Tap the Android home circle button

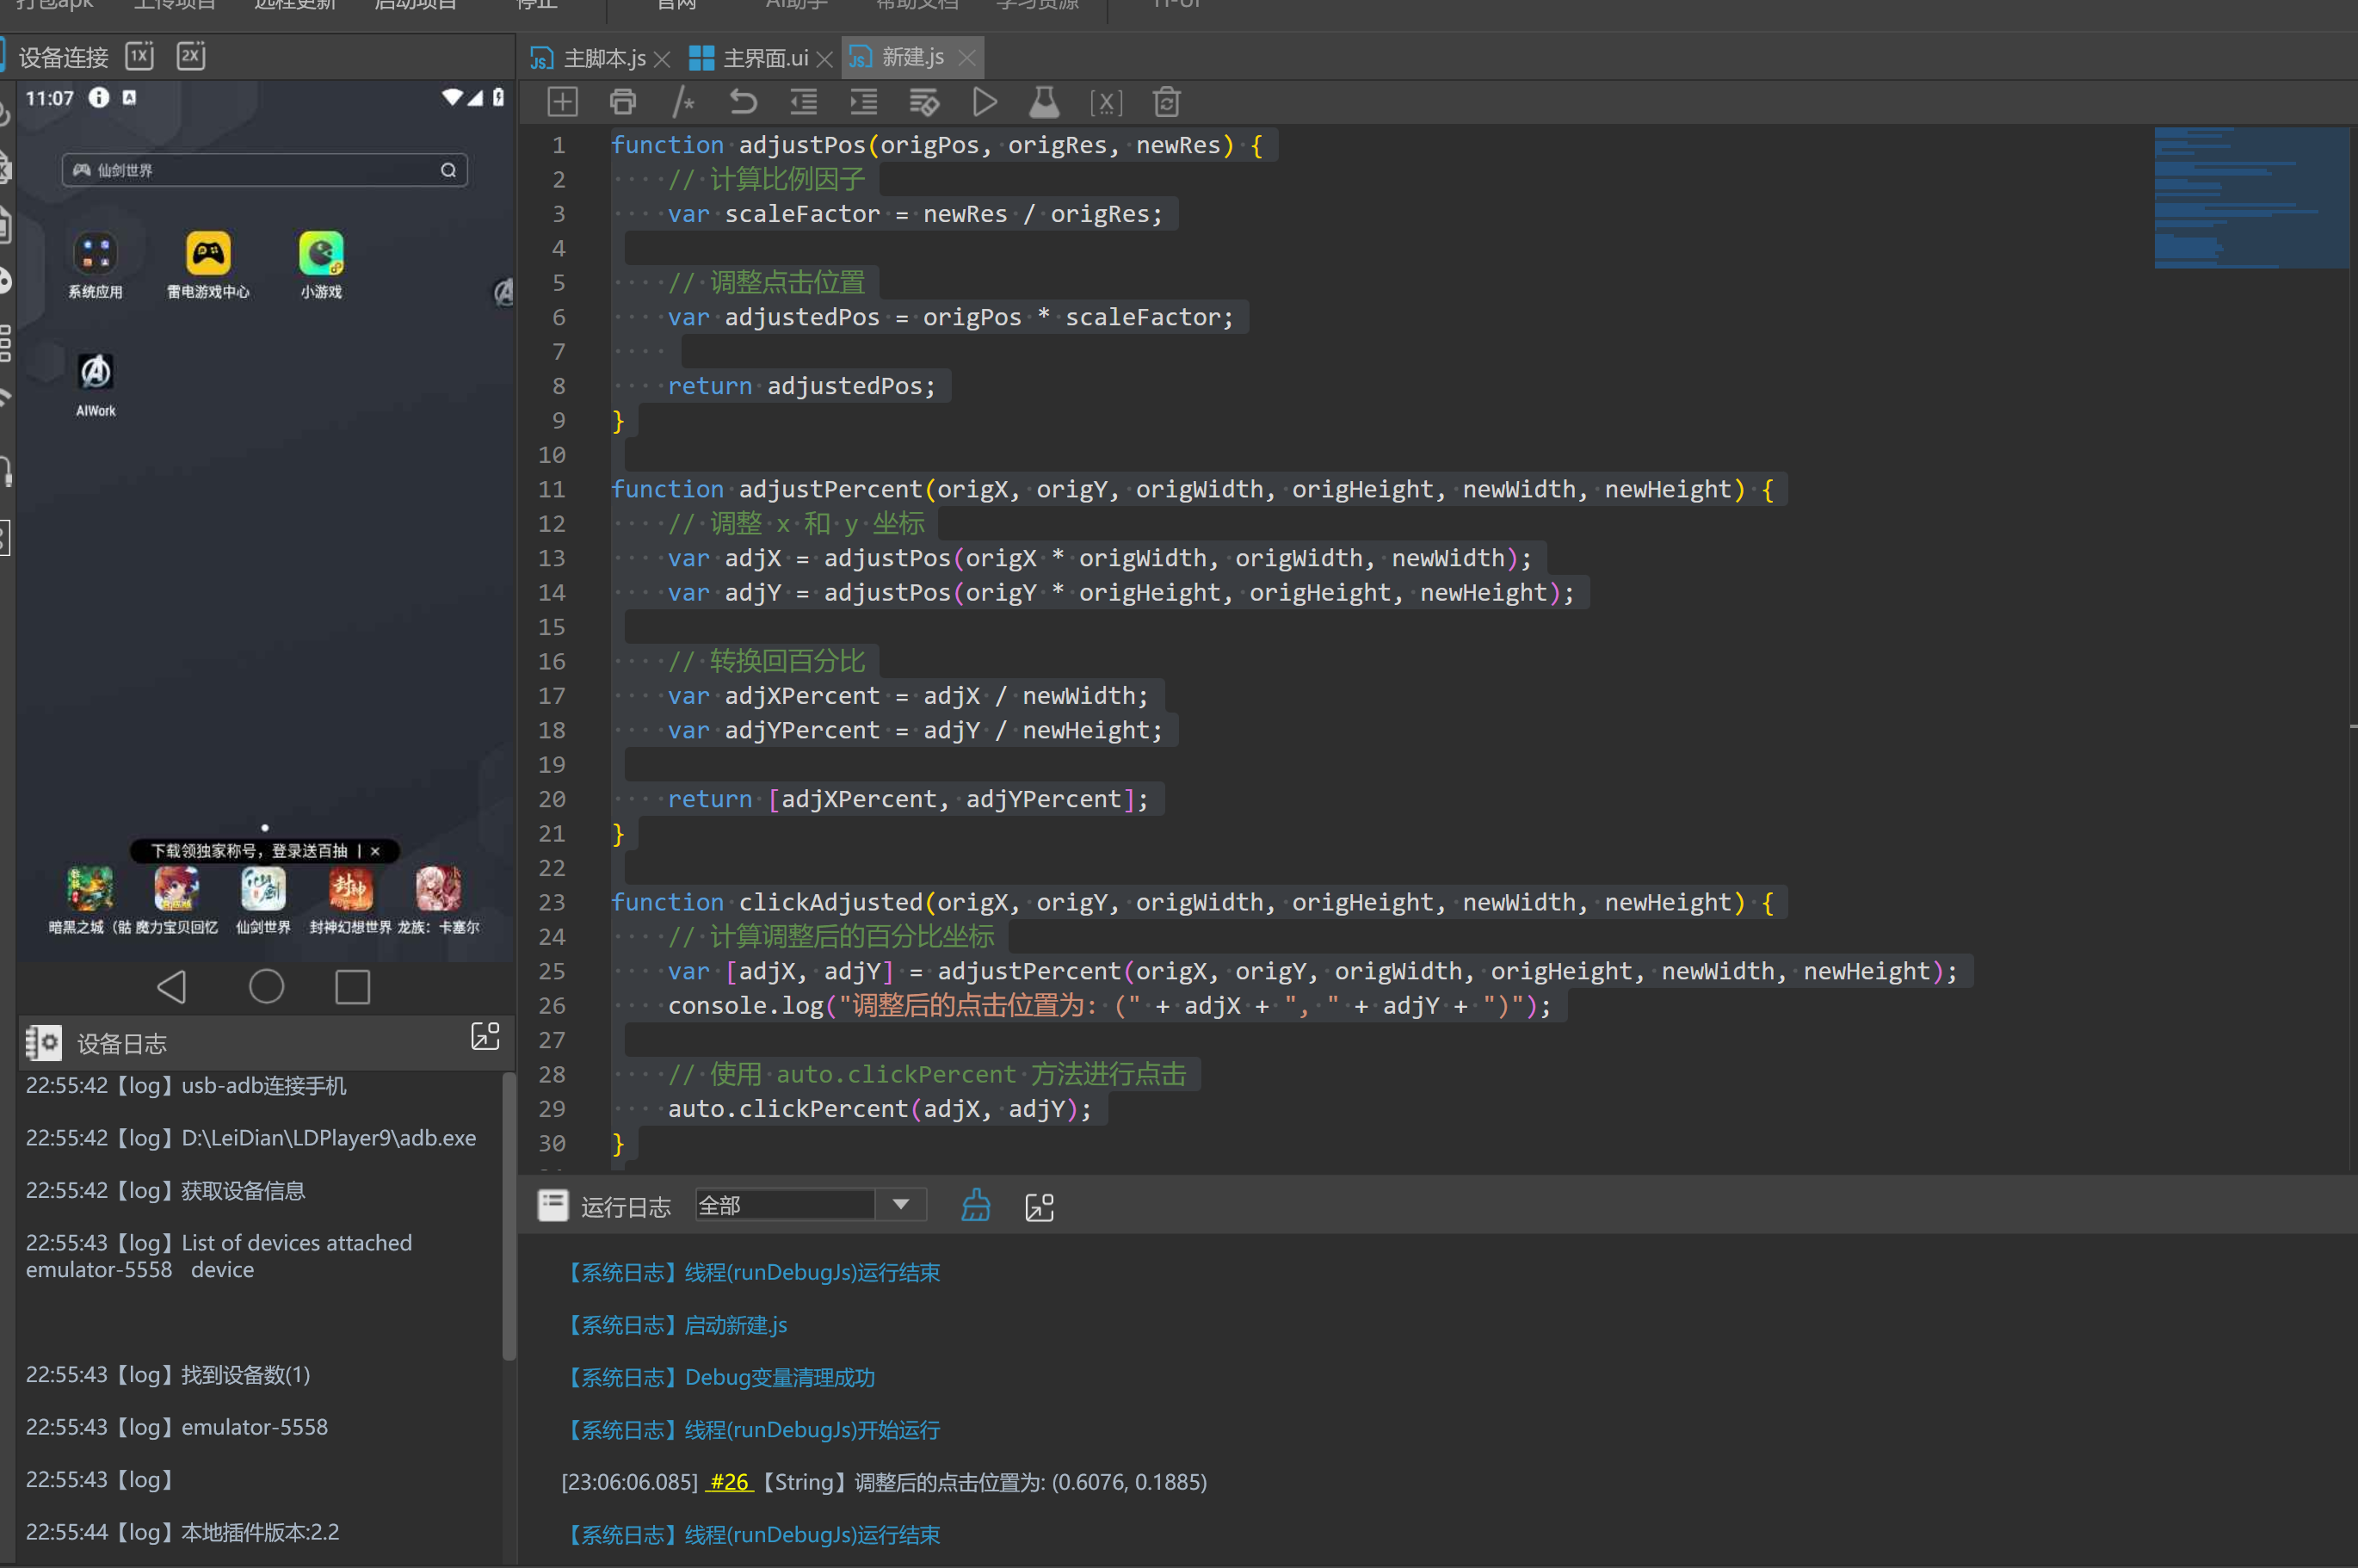point(266,987)
